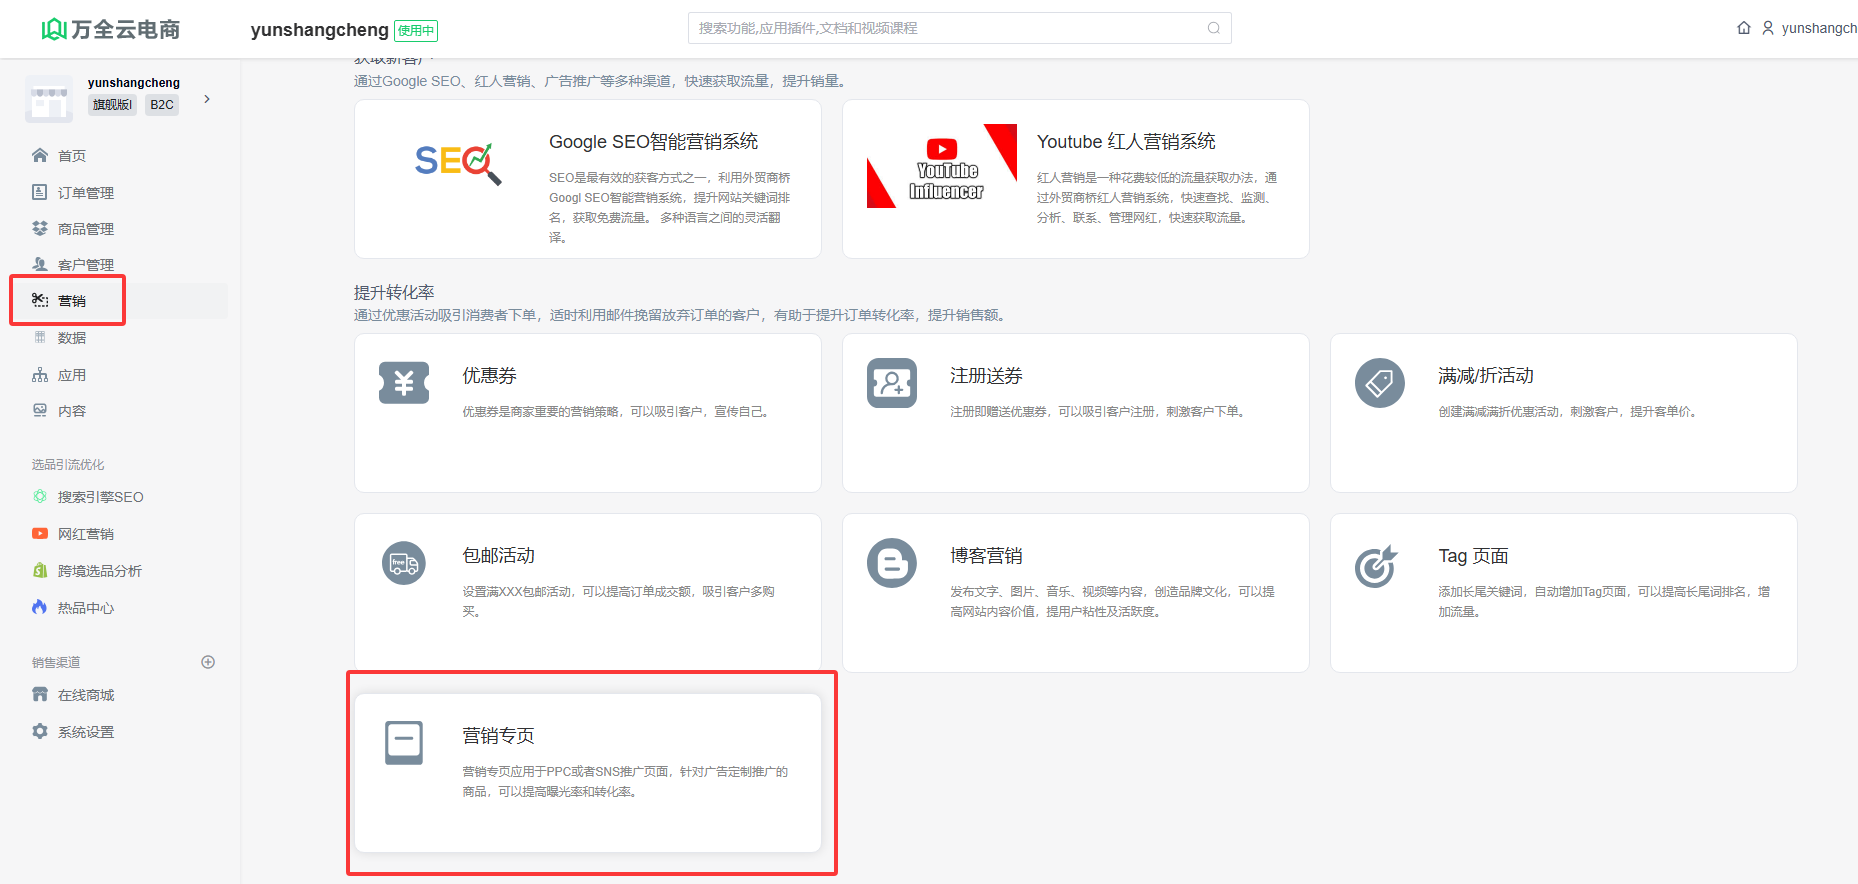This screenshot has height=884, width=1858.
Task: Click the home icon in top bar
Action: (x=1744, y=28)
